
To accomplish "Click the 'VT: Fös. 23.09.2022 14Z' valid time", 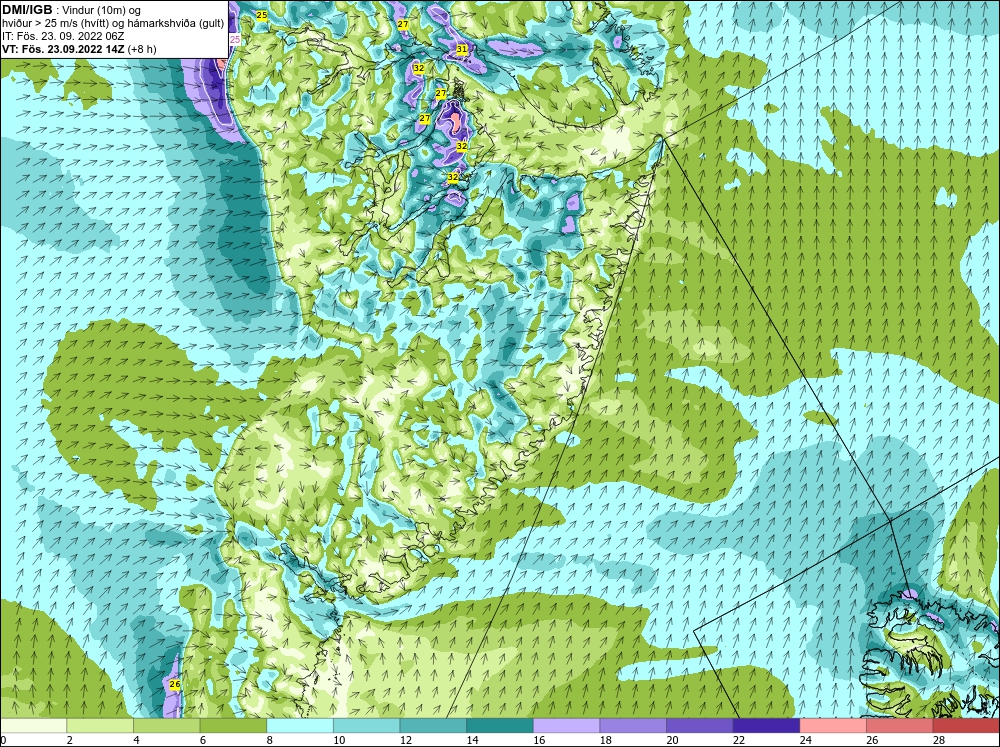I will (x=63, y=49).
